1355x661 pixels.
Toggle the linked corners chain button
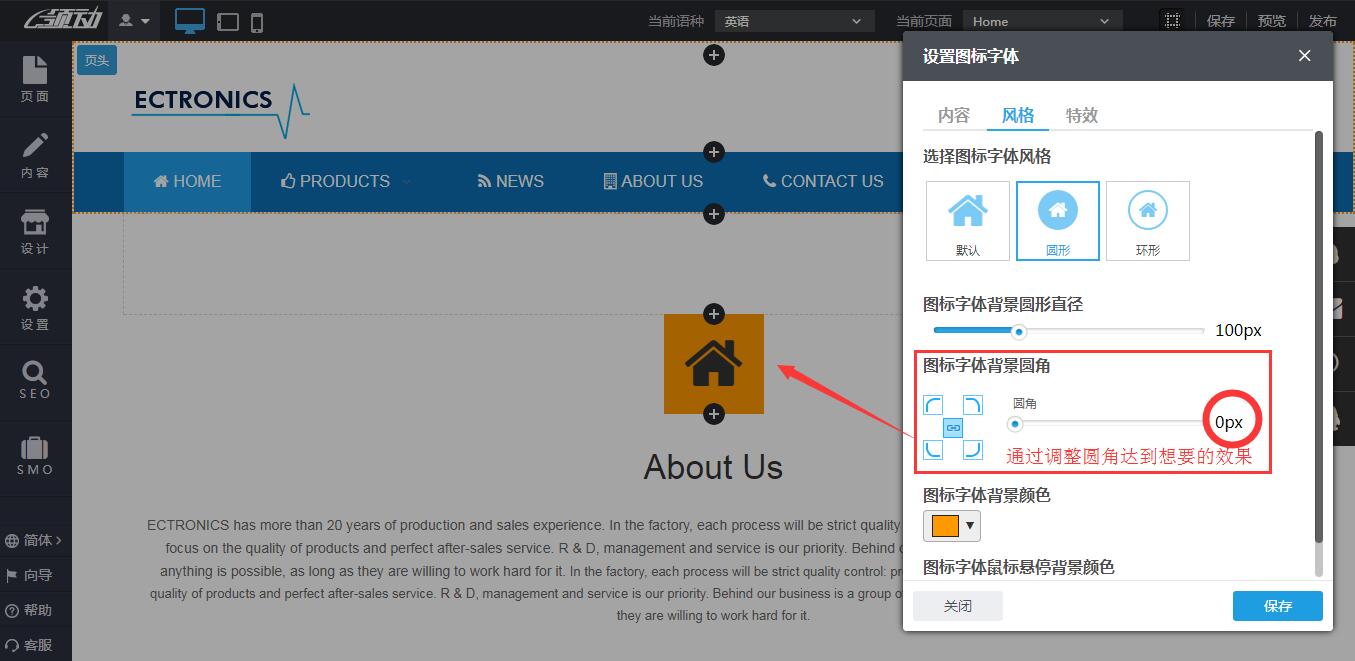pyautogui.click(x=953, y=428)
